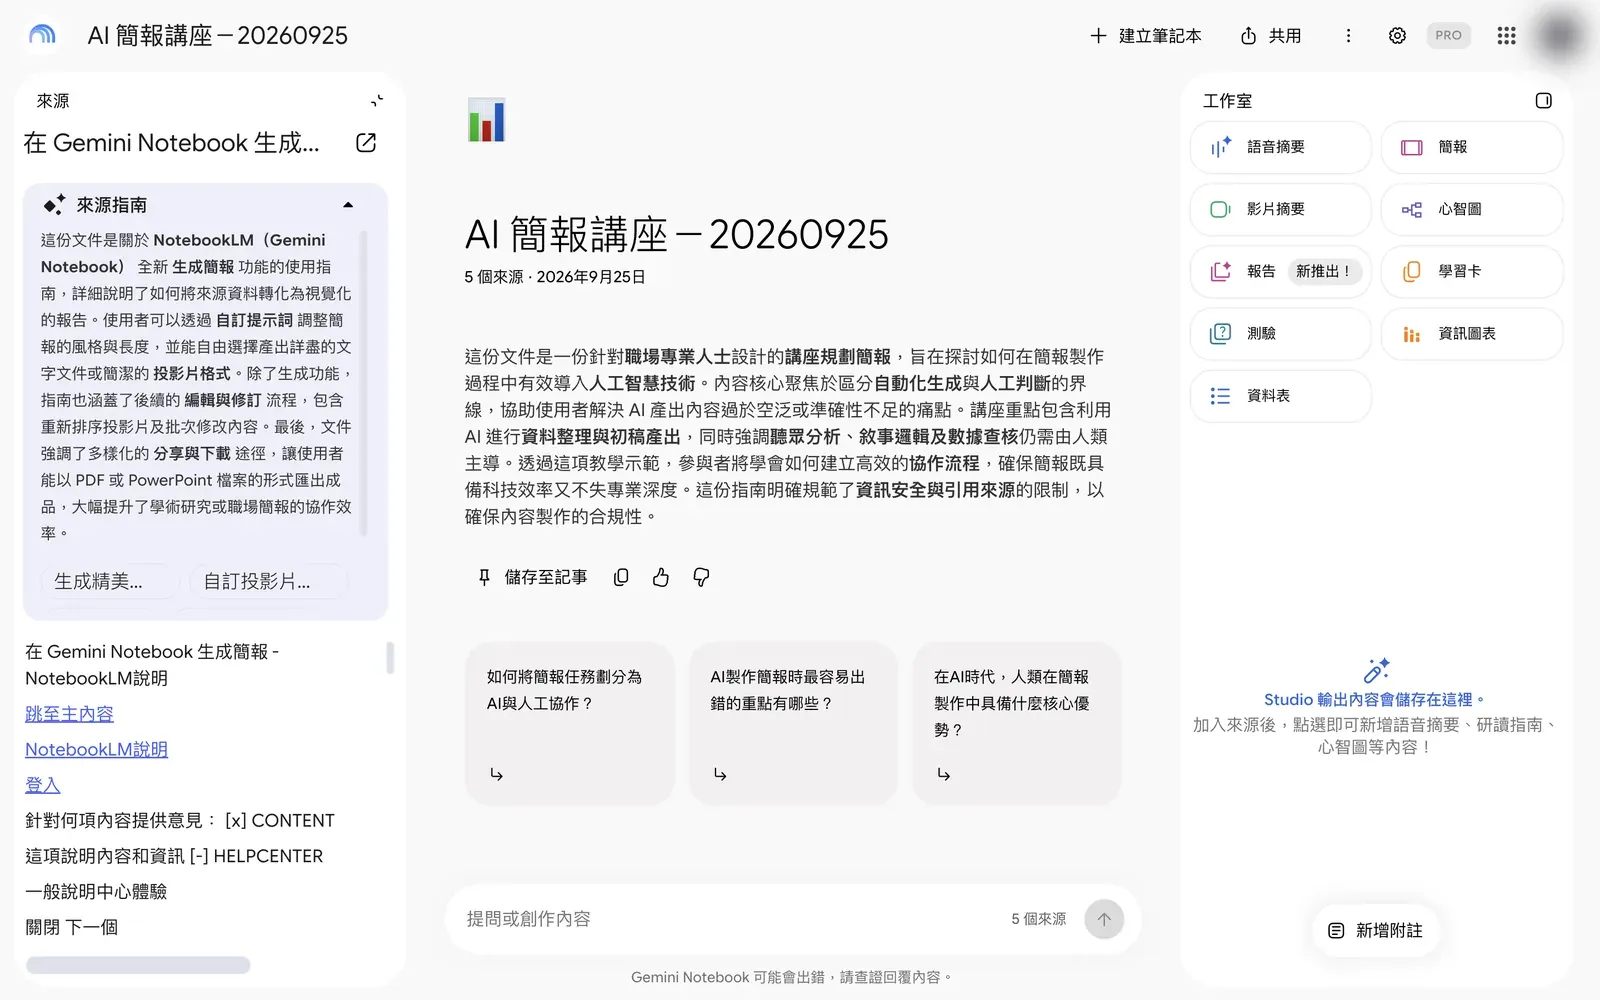The width and height of the screenshot is (1600, 1000).
Task: Click the 跳至主內容 link
Action: 69,714
